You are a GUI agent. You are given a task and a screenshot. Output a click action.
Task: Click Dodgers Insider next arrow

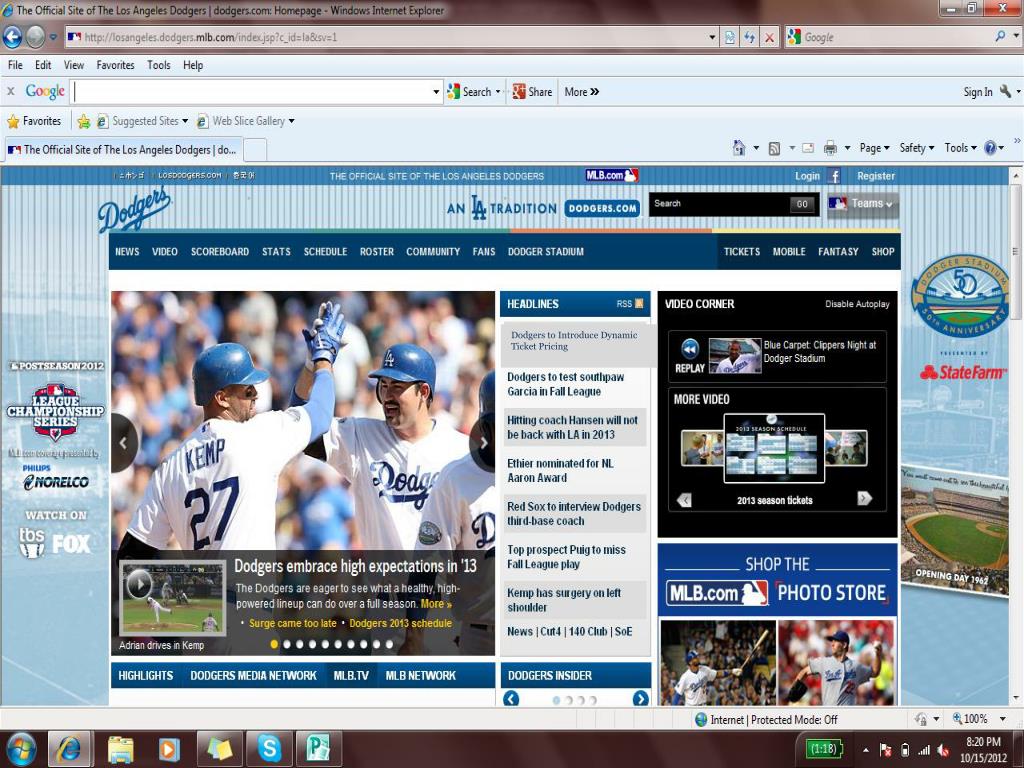click(641, 698)
